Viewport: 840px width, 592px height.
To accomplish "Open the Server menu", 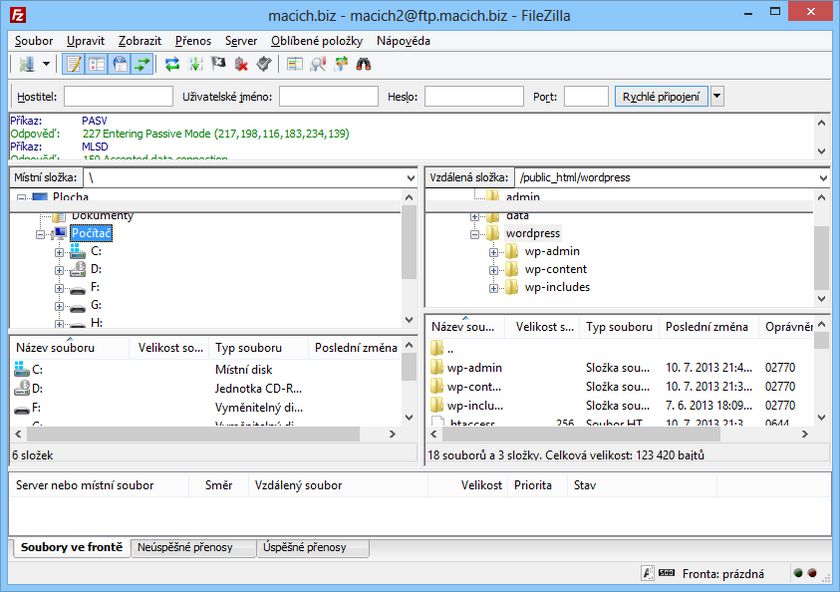I will click(x=240, y=41).
